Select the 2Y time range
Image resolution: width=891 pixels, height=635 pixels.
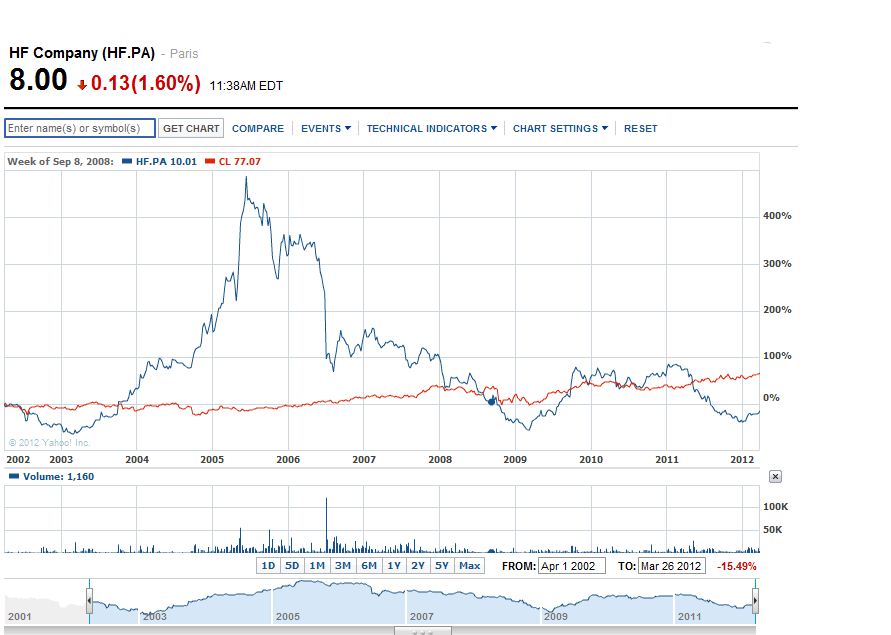[x=418, y=566]
